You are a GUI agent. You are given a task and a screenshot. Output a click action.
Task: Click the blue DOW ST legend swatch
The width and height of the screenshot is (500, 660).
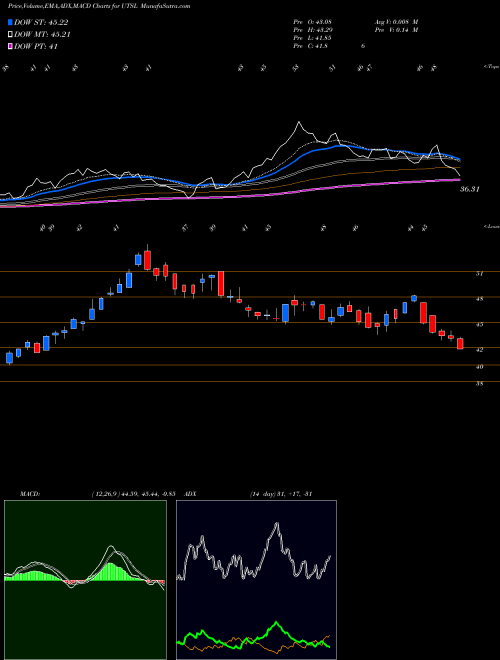pos(10,23)
